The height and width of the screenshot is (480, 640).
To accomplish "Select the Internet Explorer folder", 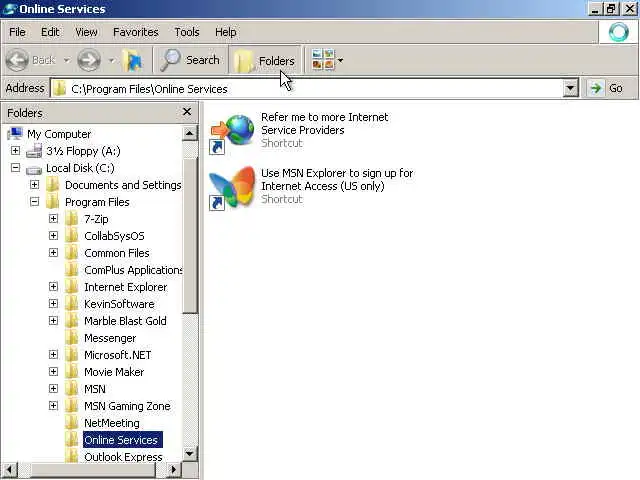I will 126,287.
